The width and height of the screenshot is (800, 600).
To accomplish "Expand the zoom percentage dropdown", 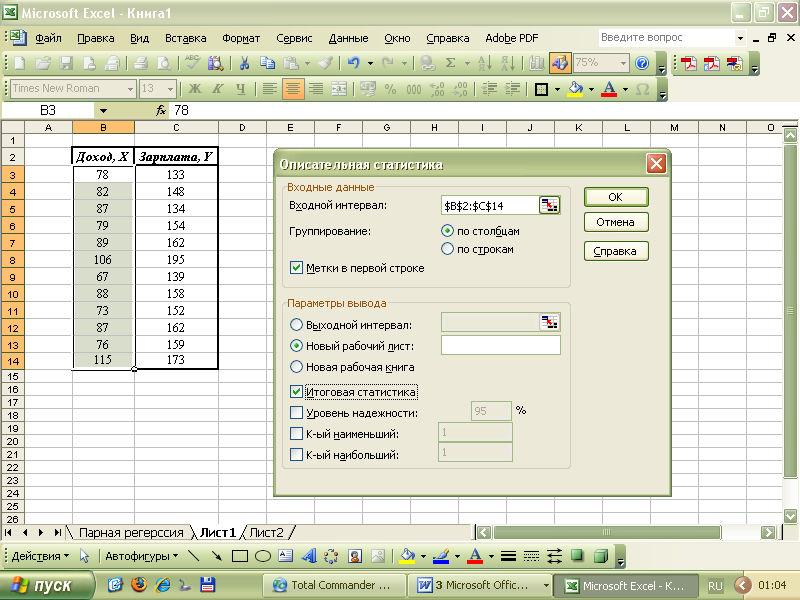I will (623, 63).
